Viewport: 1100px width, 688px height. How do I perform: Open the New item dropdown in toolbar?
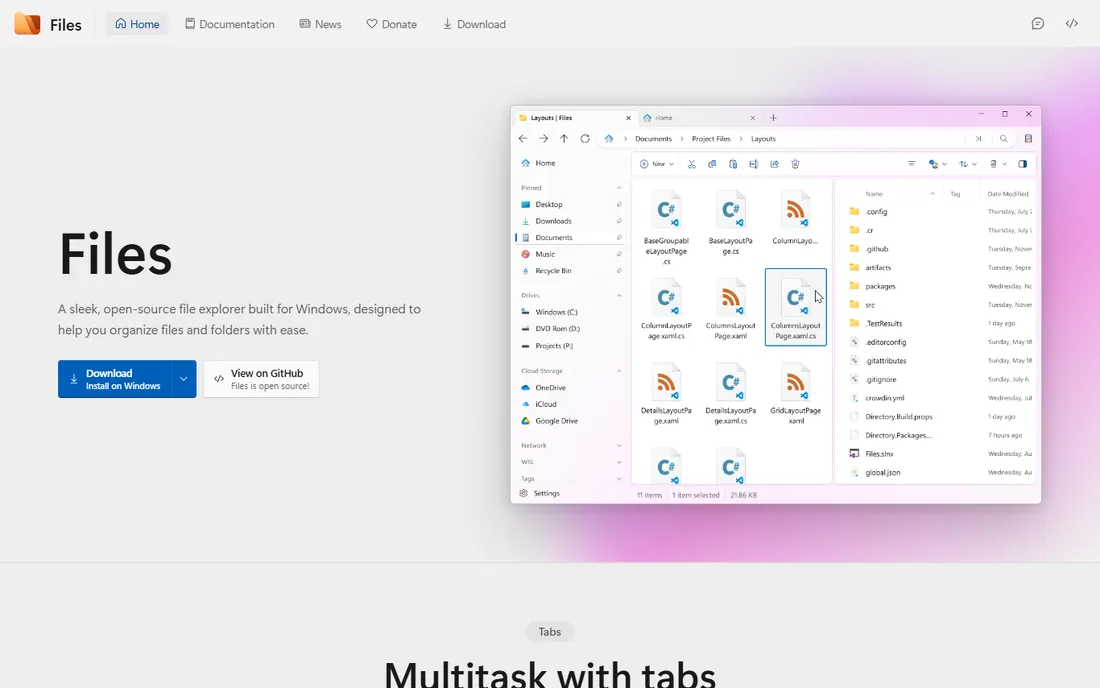coord(657,164)
